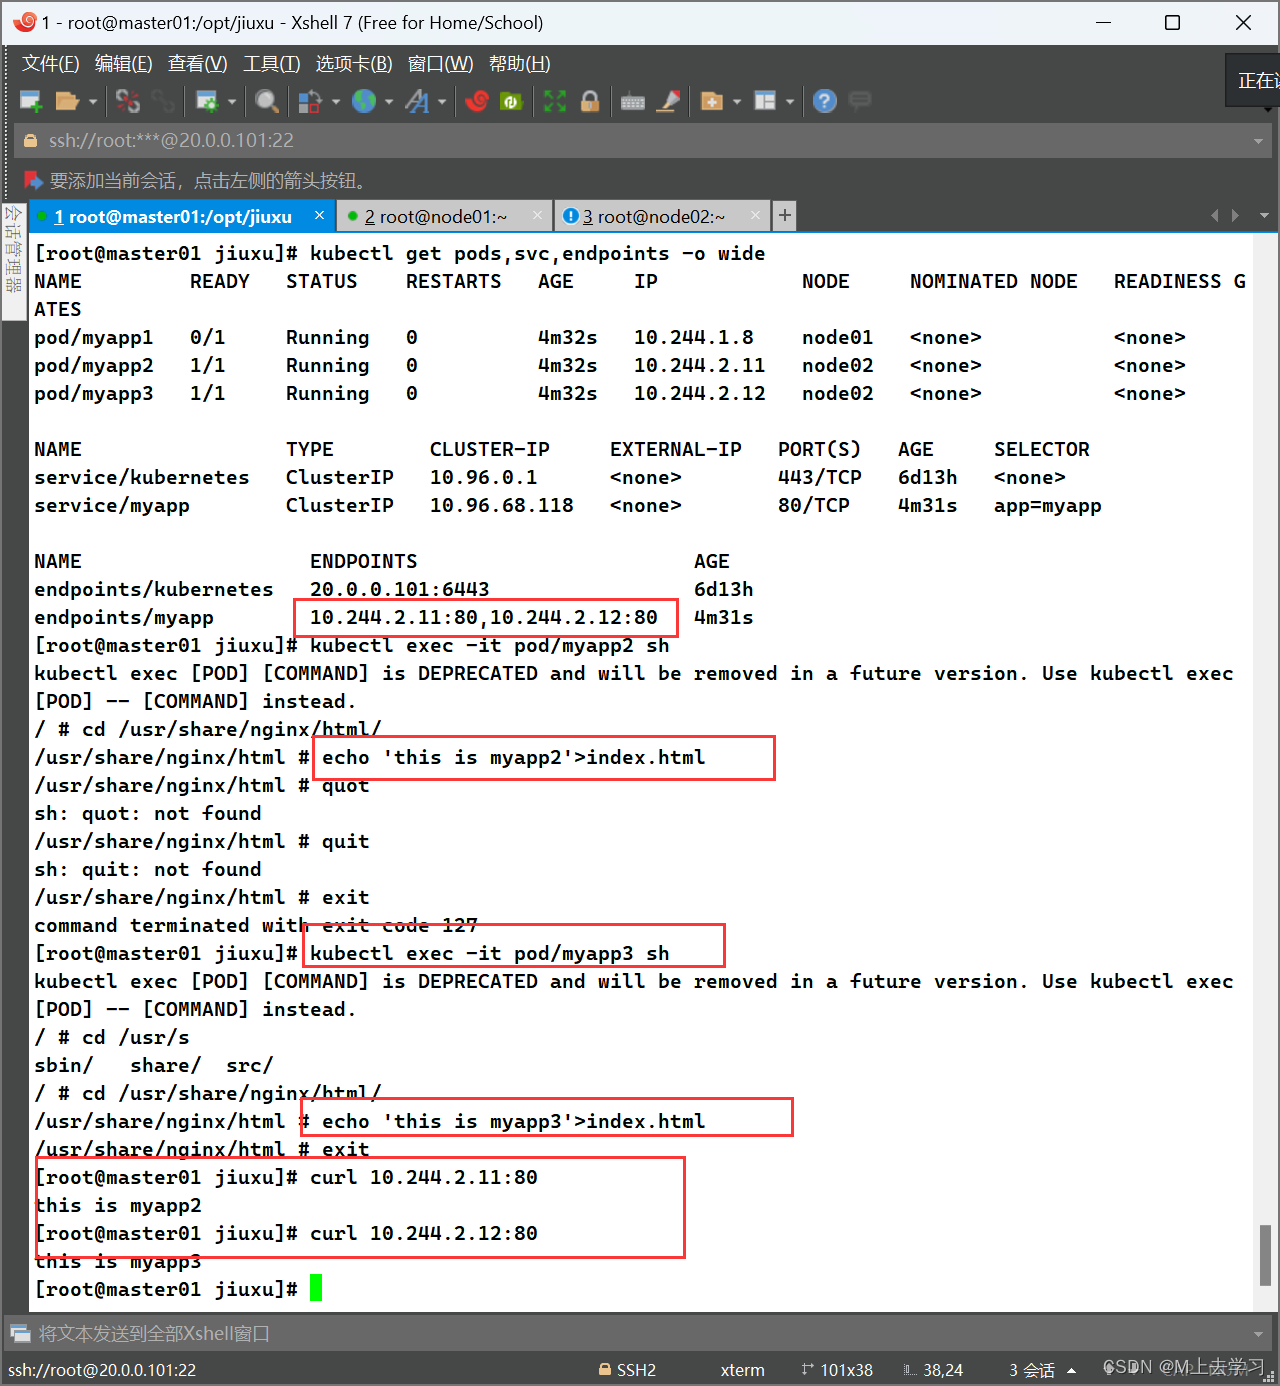Viewport: 1280px width, 1386px height.
Task: Click the Xshell app icon in title bar
Action: pos(23,22)
